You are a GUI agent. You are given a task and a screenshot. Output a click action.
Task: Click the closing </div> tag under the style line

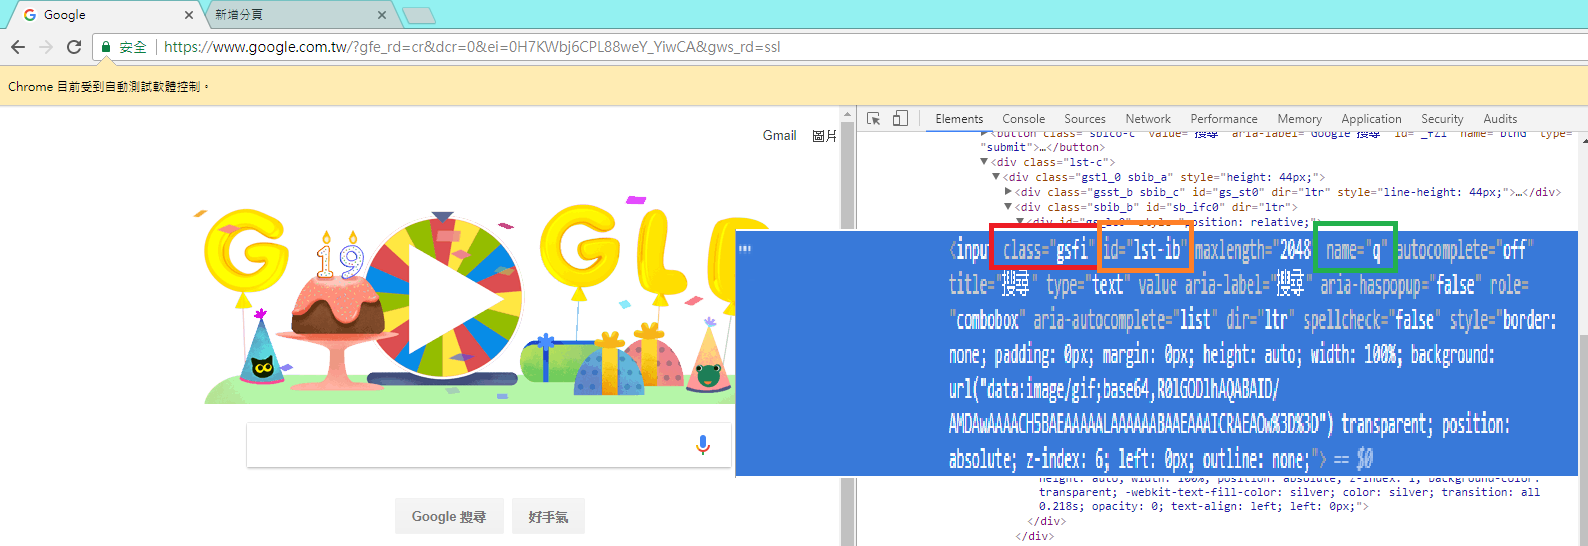pyautogui.click(x=1047, y=521)
